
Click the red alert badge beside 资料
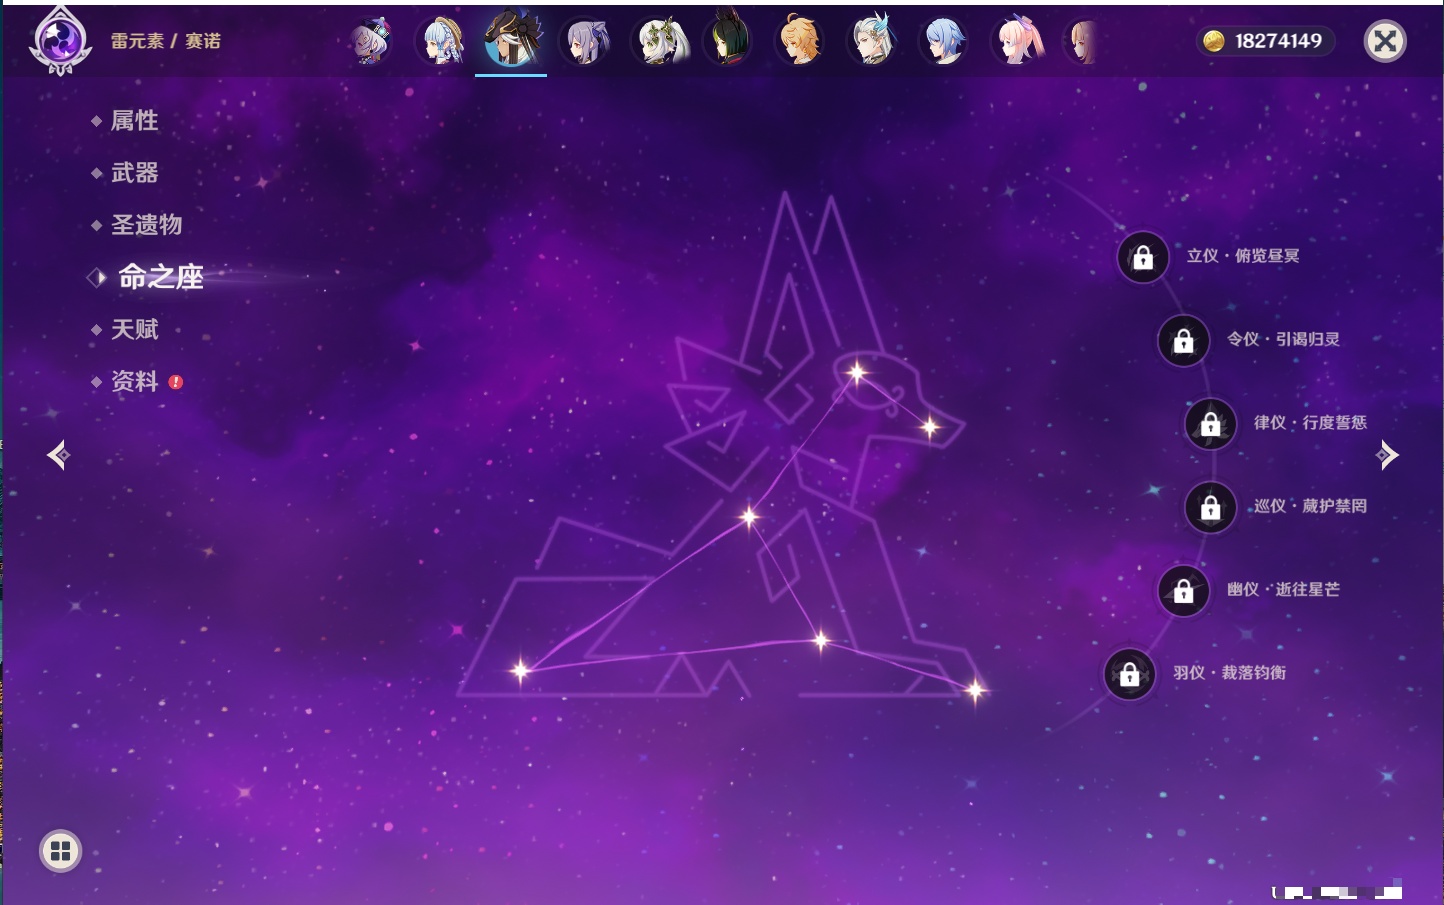tap(176, 382)
